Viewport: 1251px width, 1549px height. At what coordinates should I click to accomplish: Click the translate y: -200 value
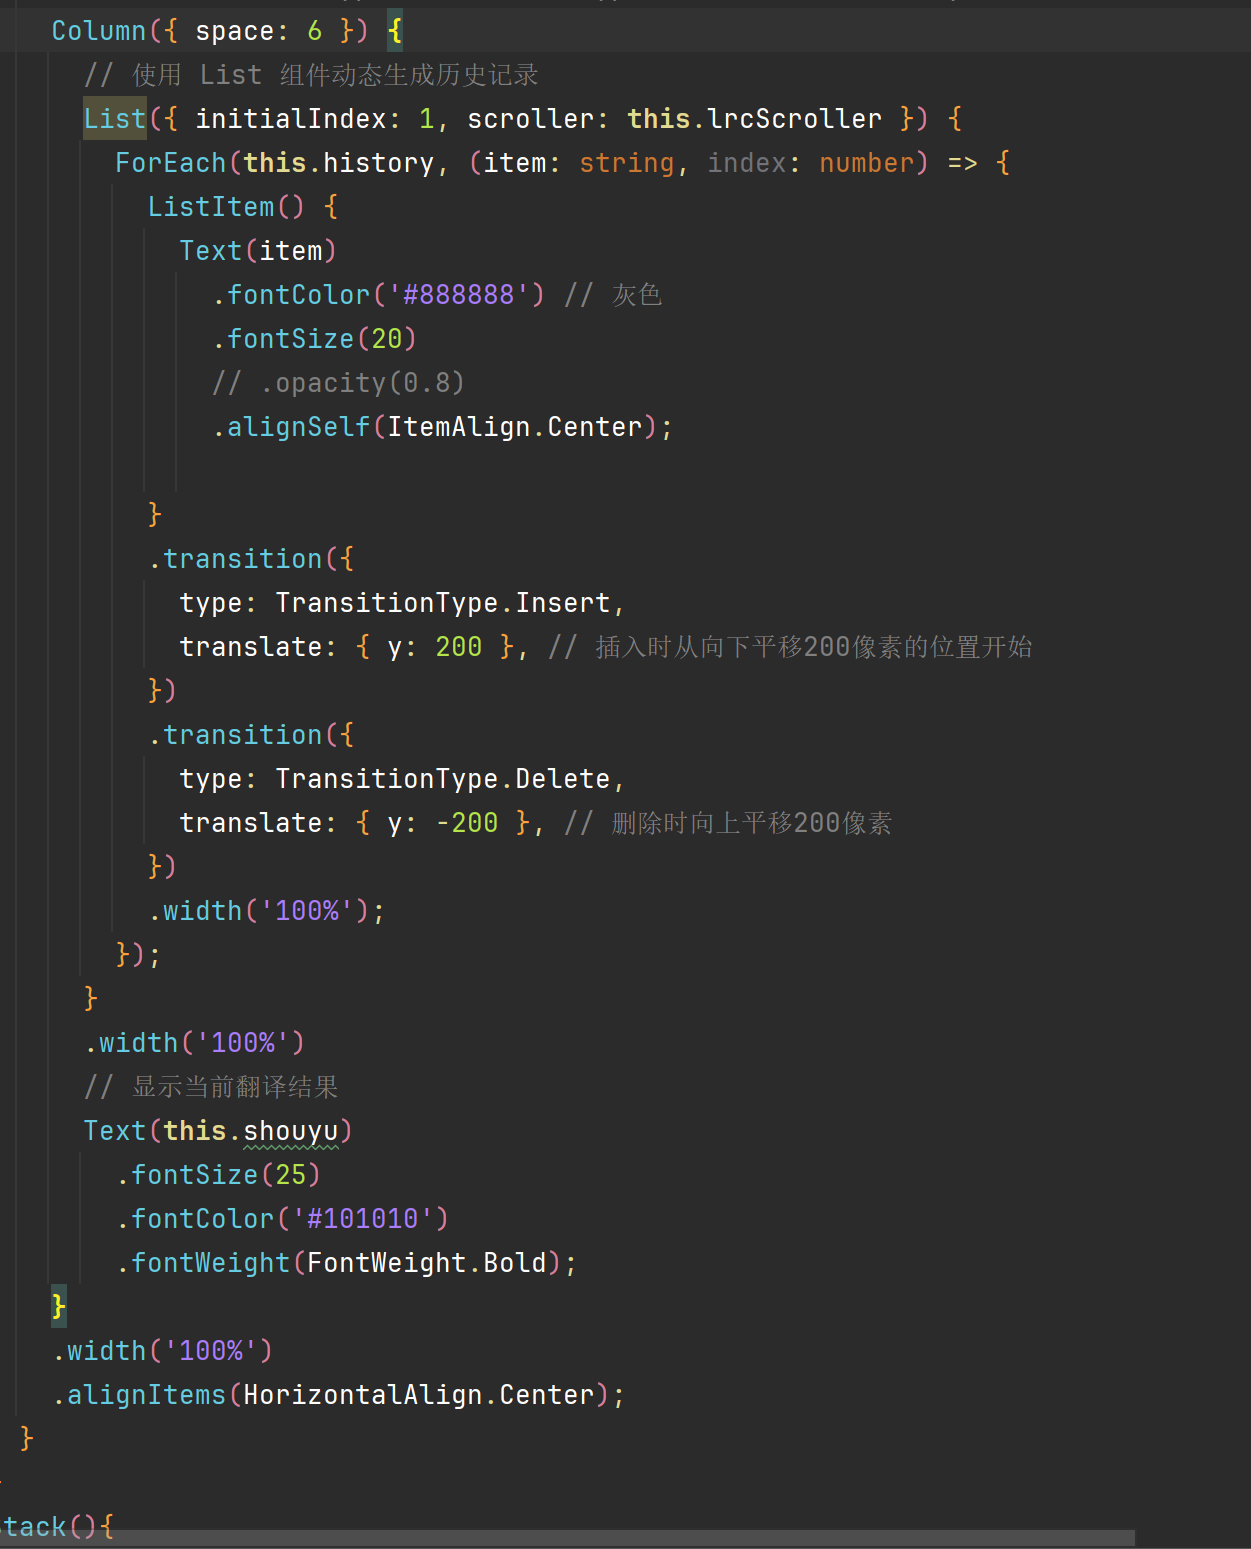click(466, 822)
